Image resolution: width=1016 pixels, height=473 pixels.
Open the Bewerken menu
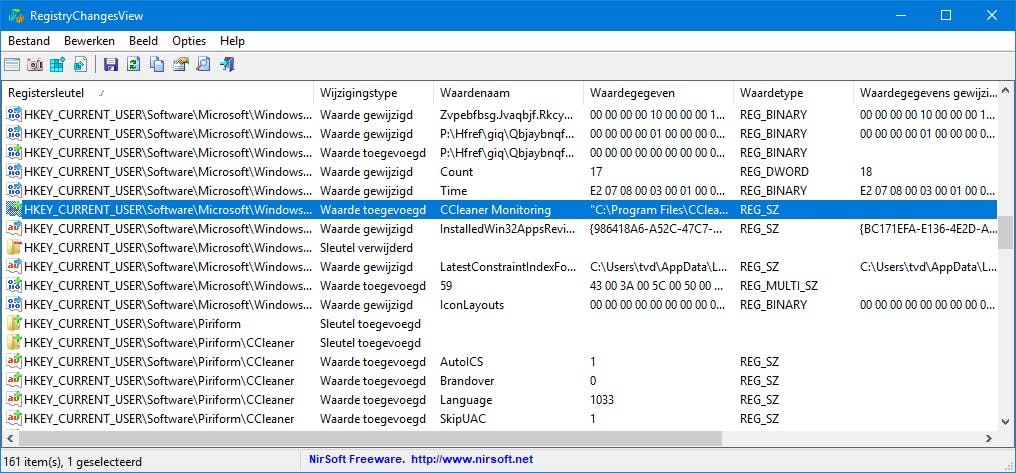pyautogui.click(x=89, y=41)
